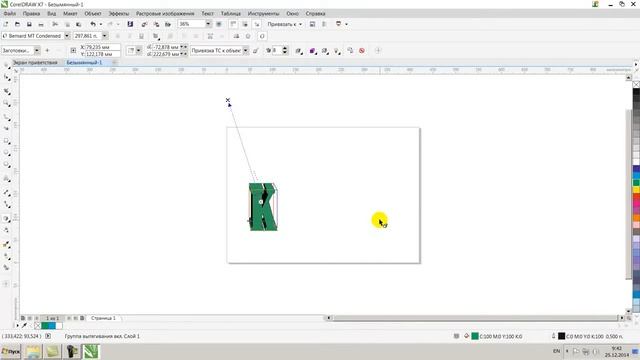Select the Pick tool in toolbox

(x=7, y=66)
